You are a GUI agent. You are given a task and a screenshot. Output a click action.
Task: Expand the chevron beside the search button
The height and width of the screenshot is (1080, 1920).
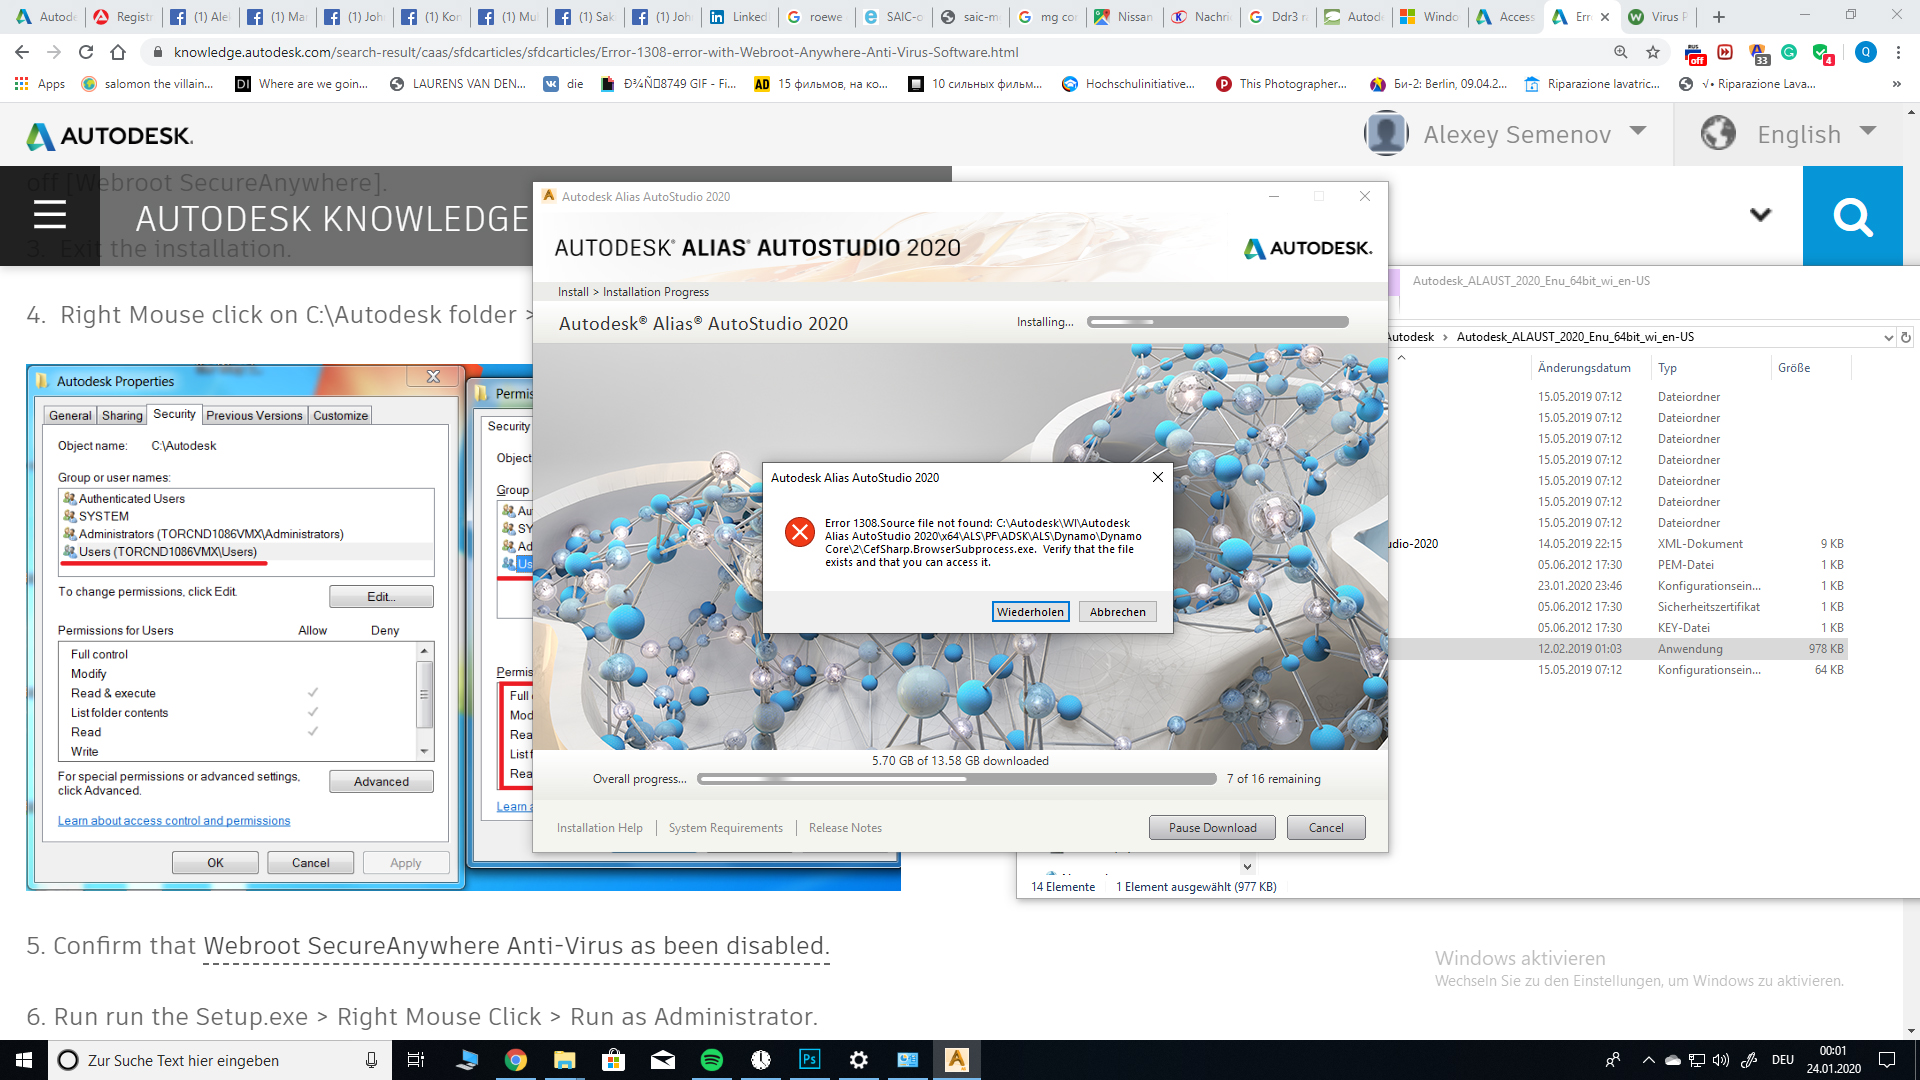(1760, 215)
